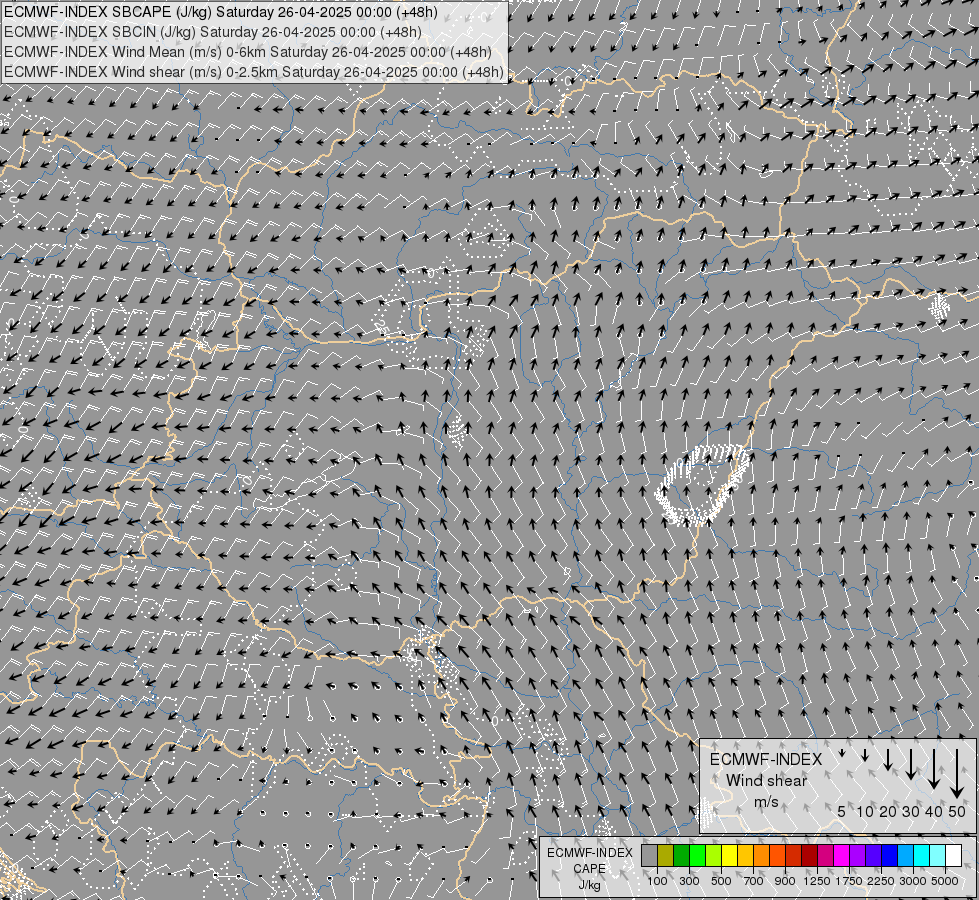Click the '10' label under the shear arrows
Image resolution: width=979 pixels, height=900 pixels.
click(x=865, y=811)
